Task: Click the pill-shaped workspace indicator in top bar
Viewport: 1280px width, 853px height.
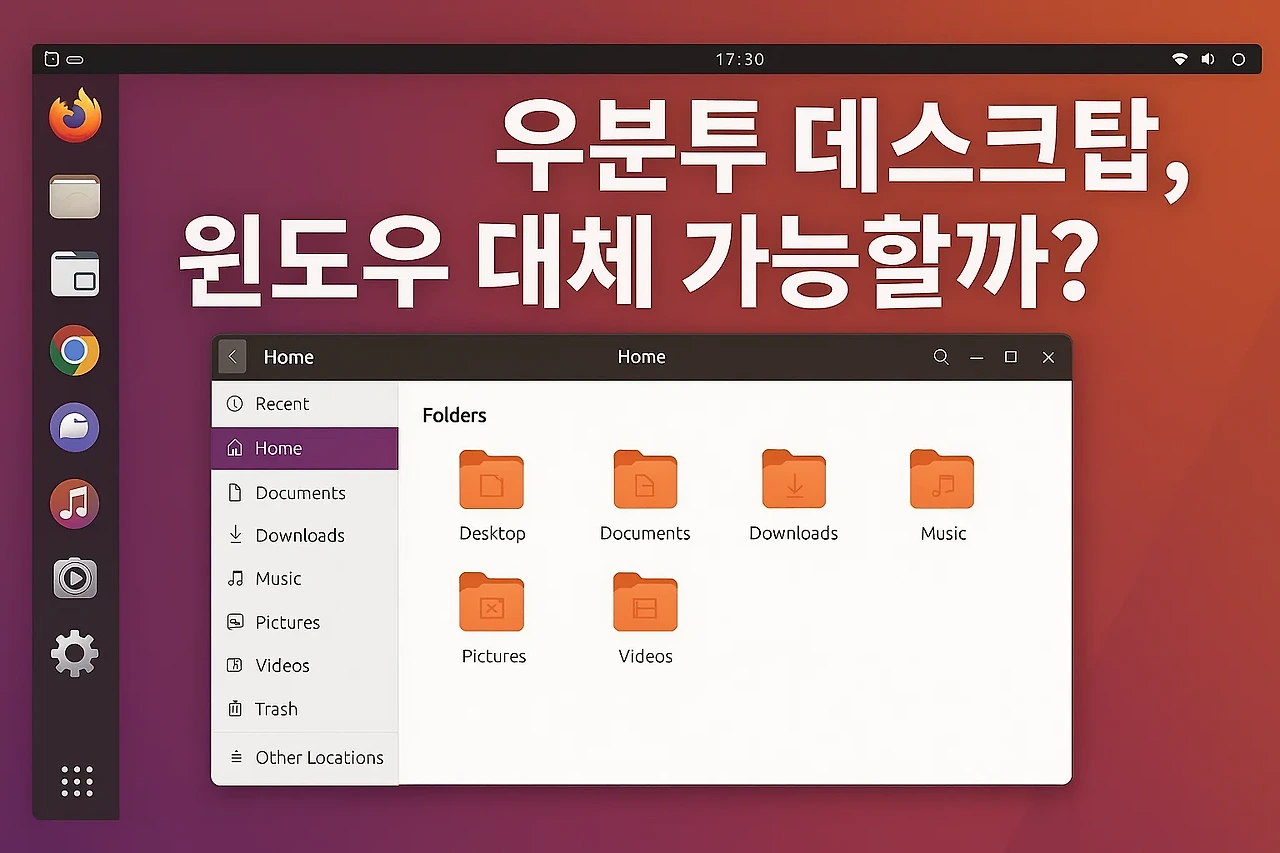Action: coord(75,60)
